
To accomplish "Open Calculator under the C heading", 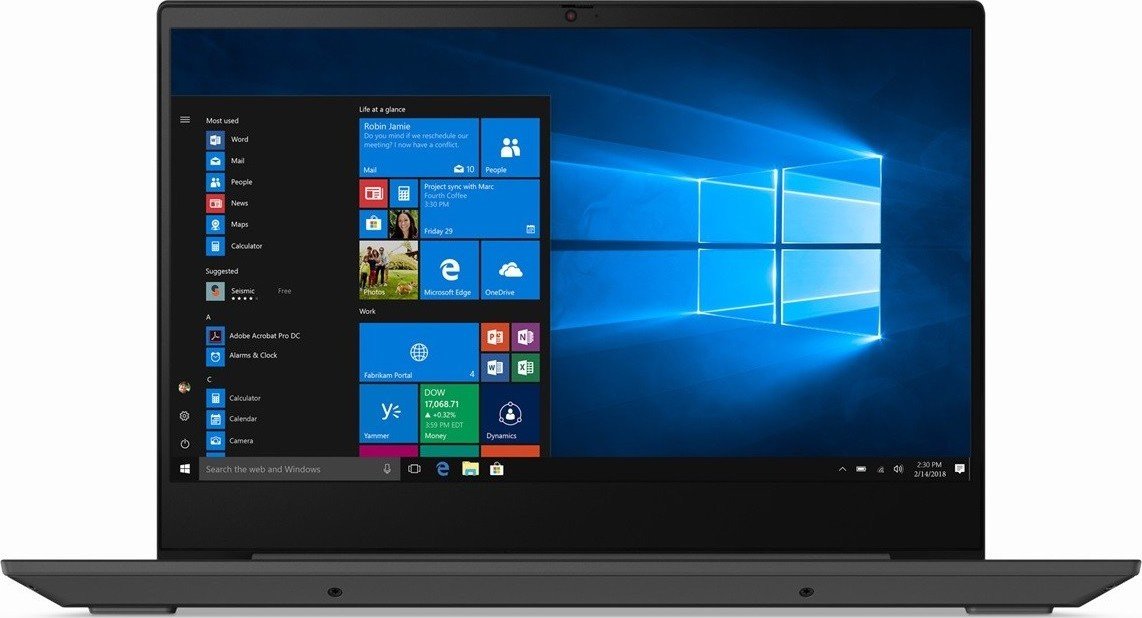I will point(233,398).
